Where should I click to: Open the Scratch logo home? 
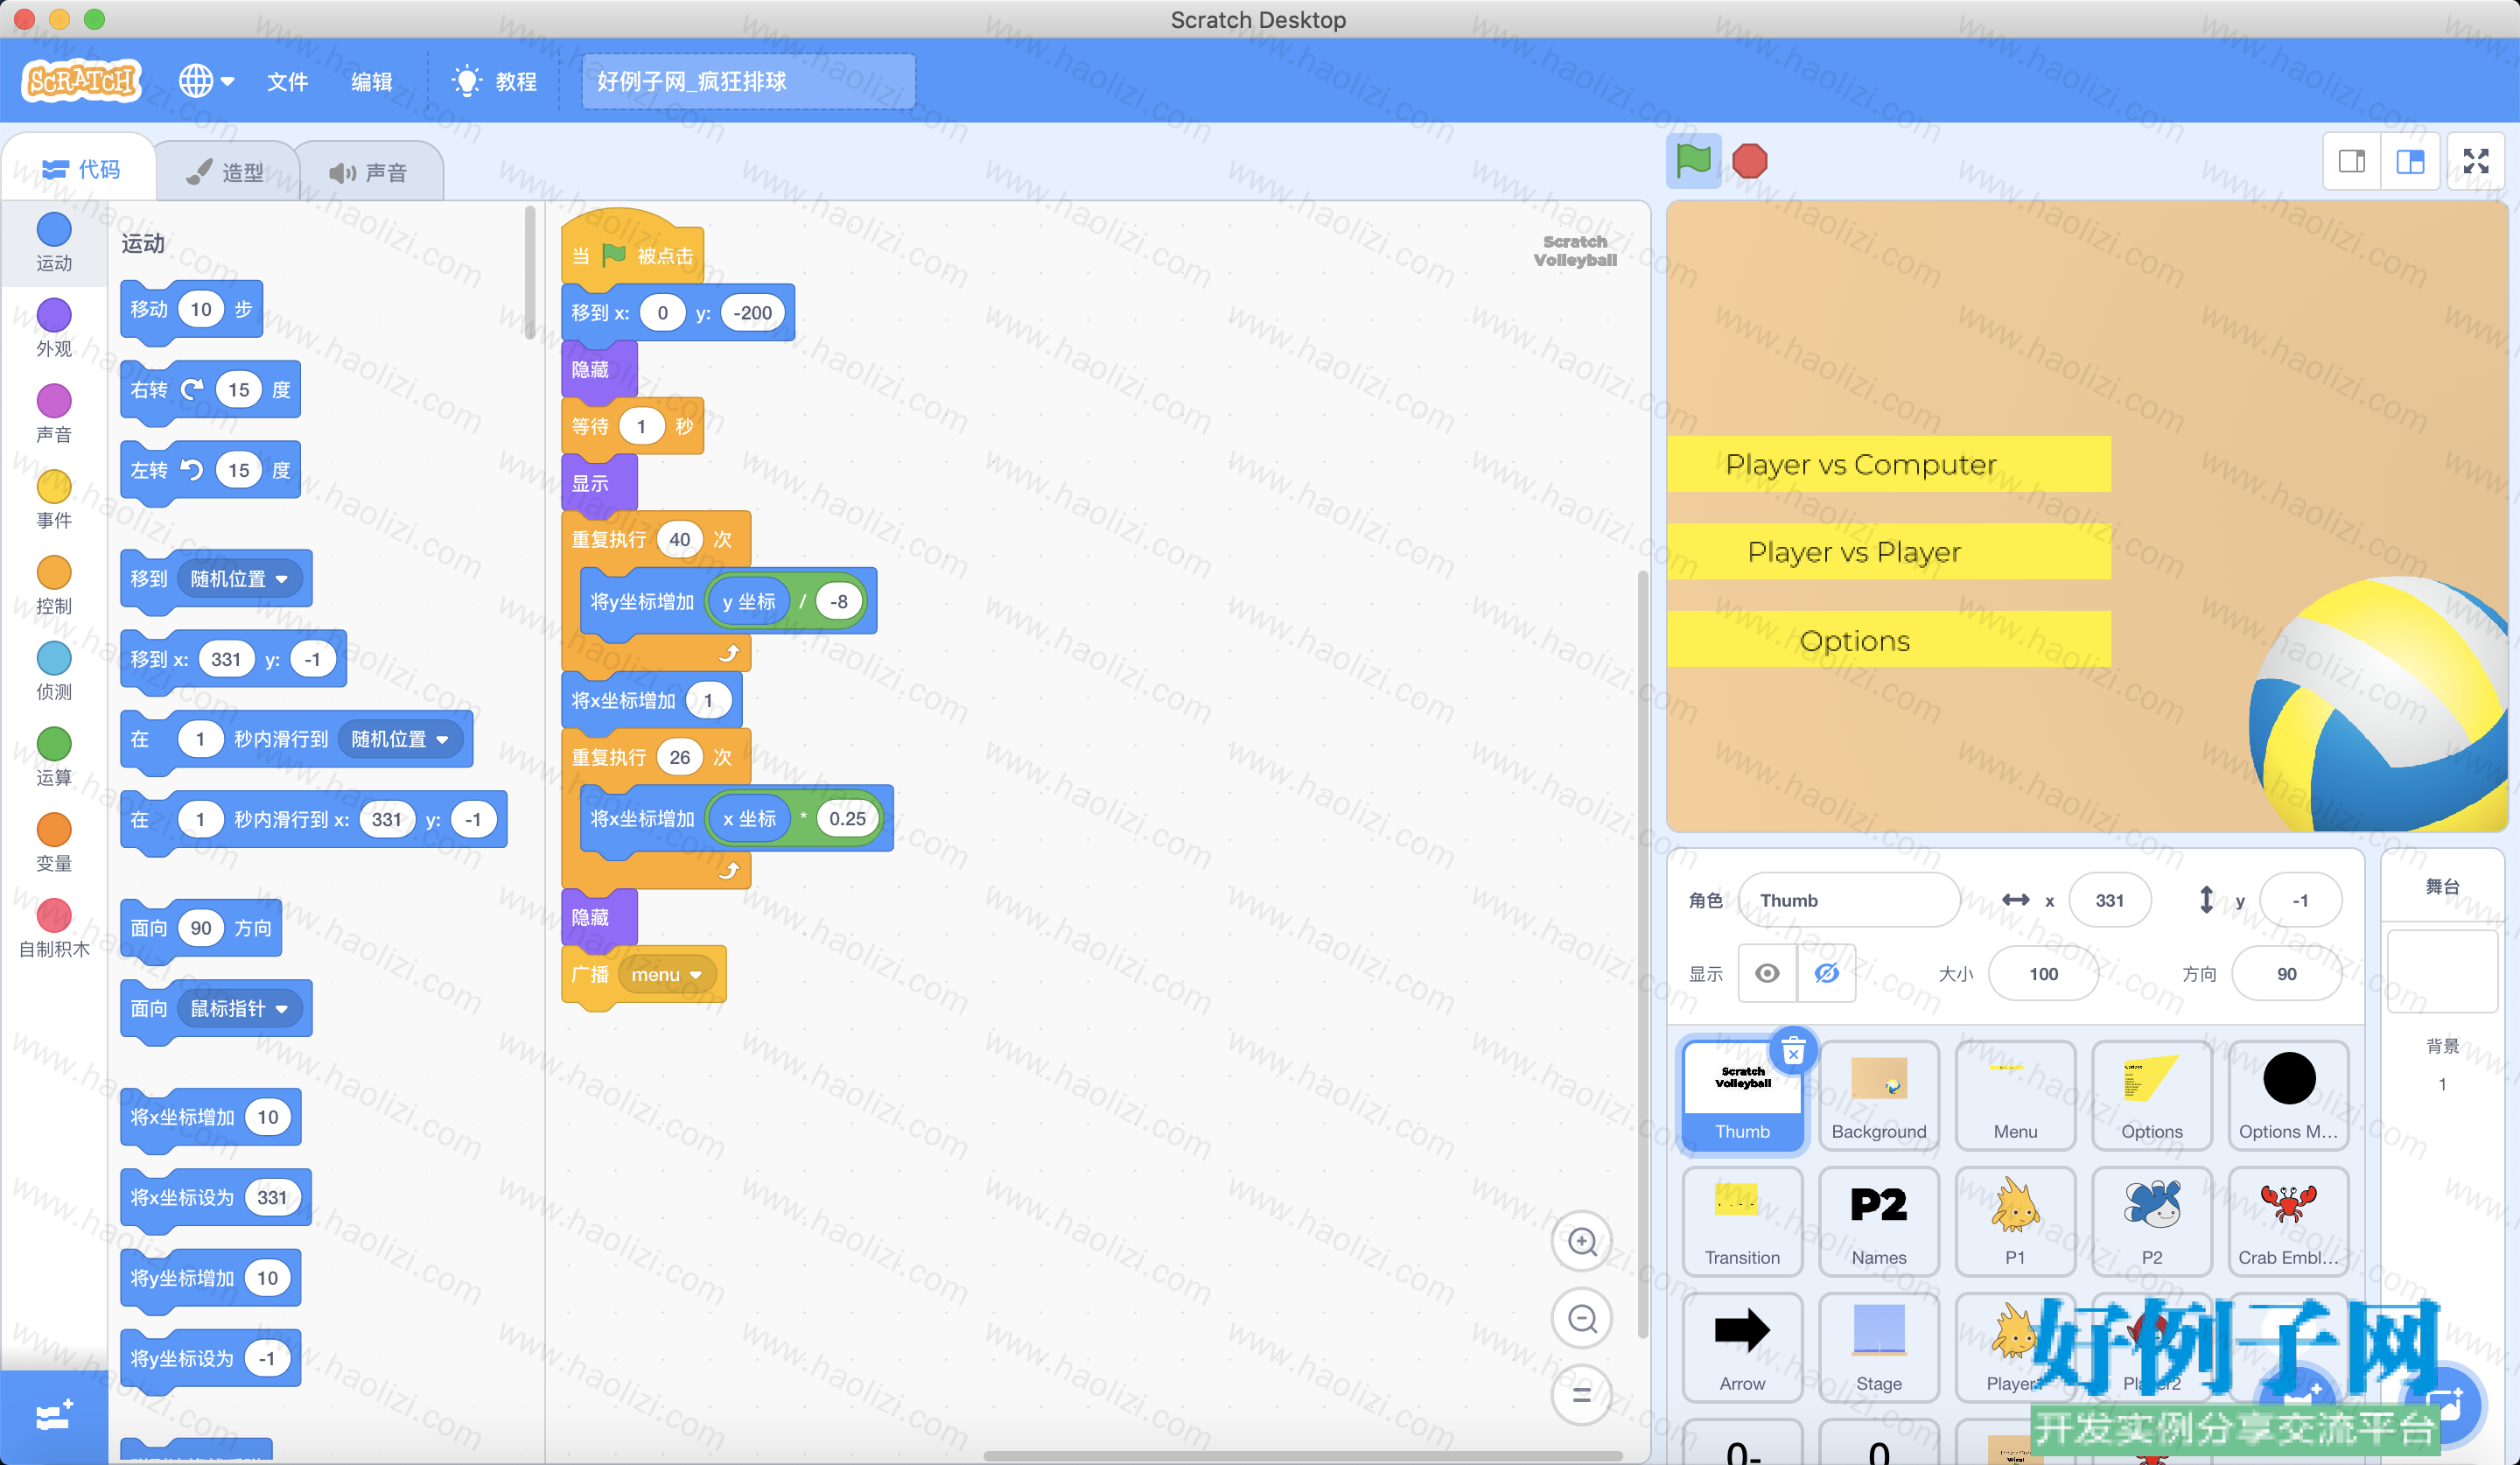(81, 80)
